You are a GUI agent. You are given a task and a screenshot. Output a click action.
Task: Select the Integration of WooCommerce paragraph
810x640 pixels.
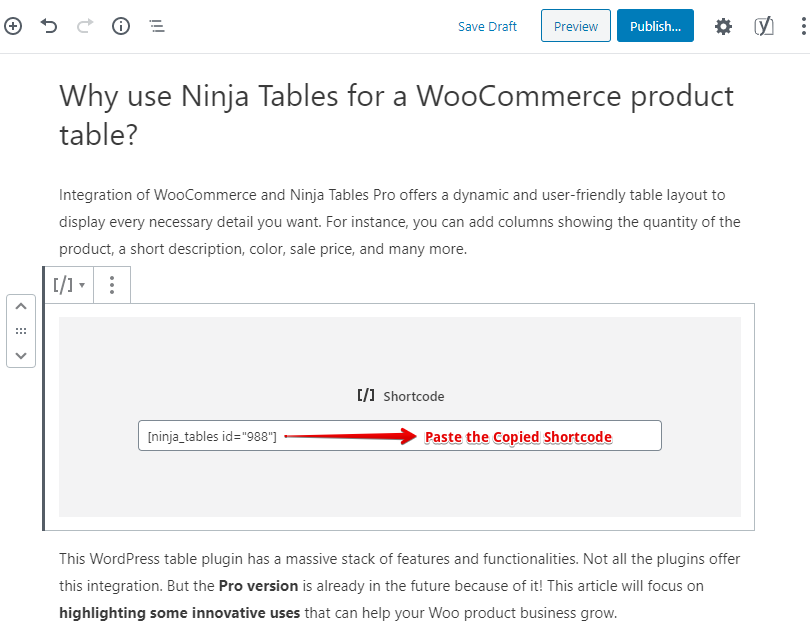[399, 222]
